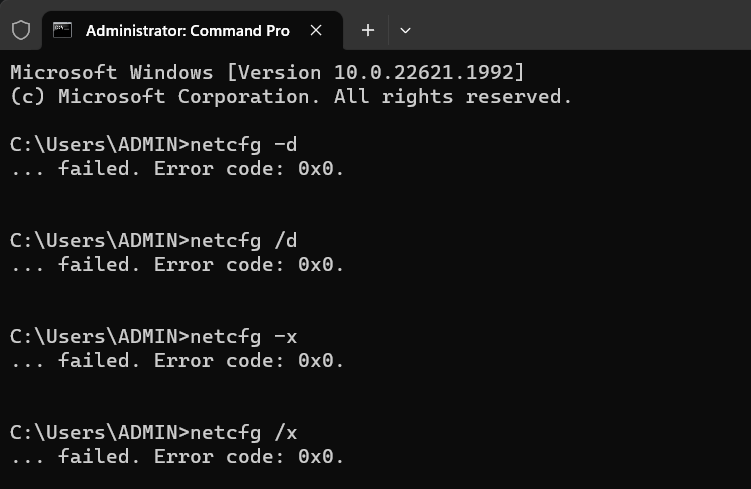Click empty title bar area right of chevron
Viewport: 751px width, 489px height.
(x=584, y=26)
